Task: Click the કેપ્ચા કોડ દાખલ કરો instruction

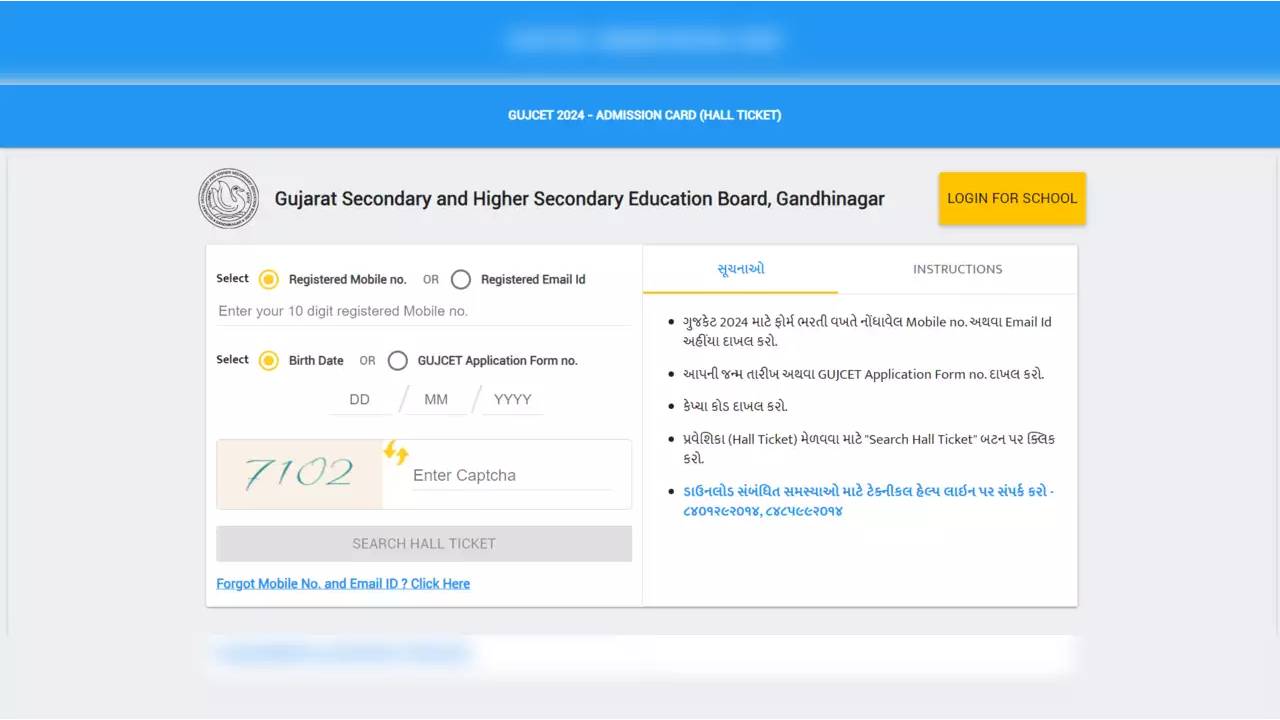Action: [x=735, y=406]
